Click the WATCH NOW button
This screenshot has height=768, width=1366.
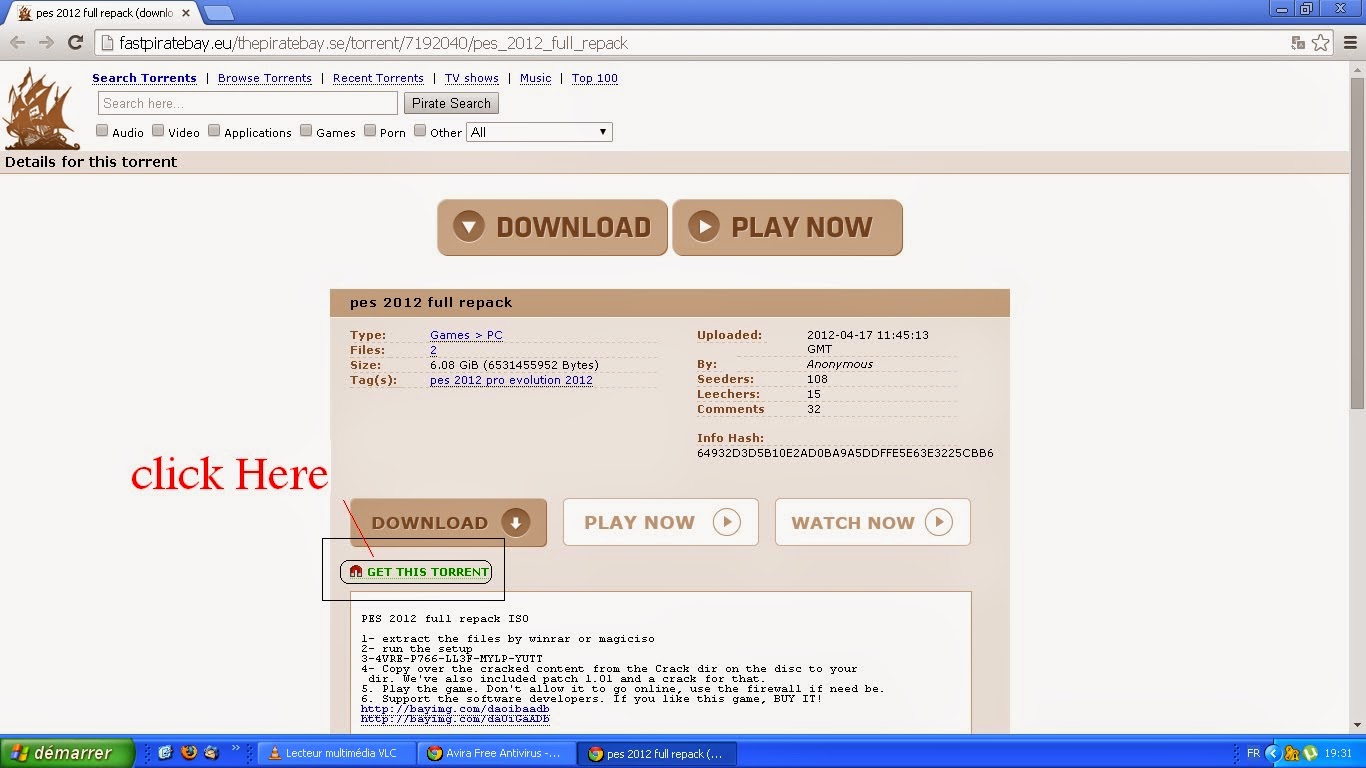(873, 522)
